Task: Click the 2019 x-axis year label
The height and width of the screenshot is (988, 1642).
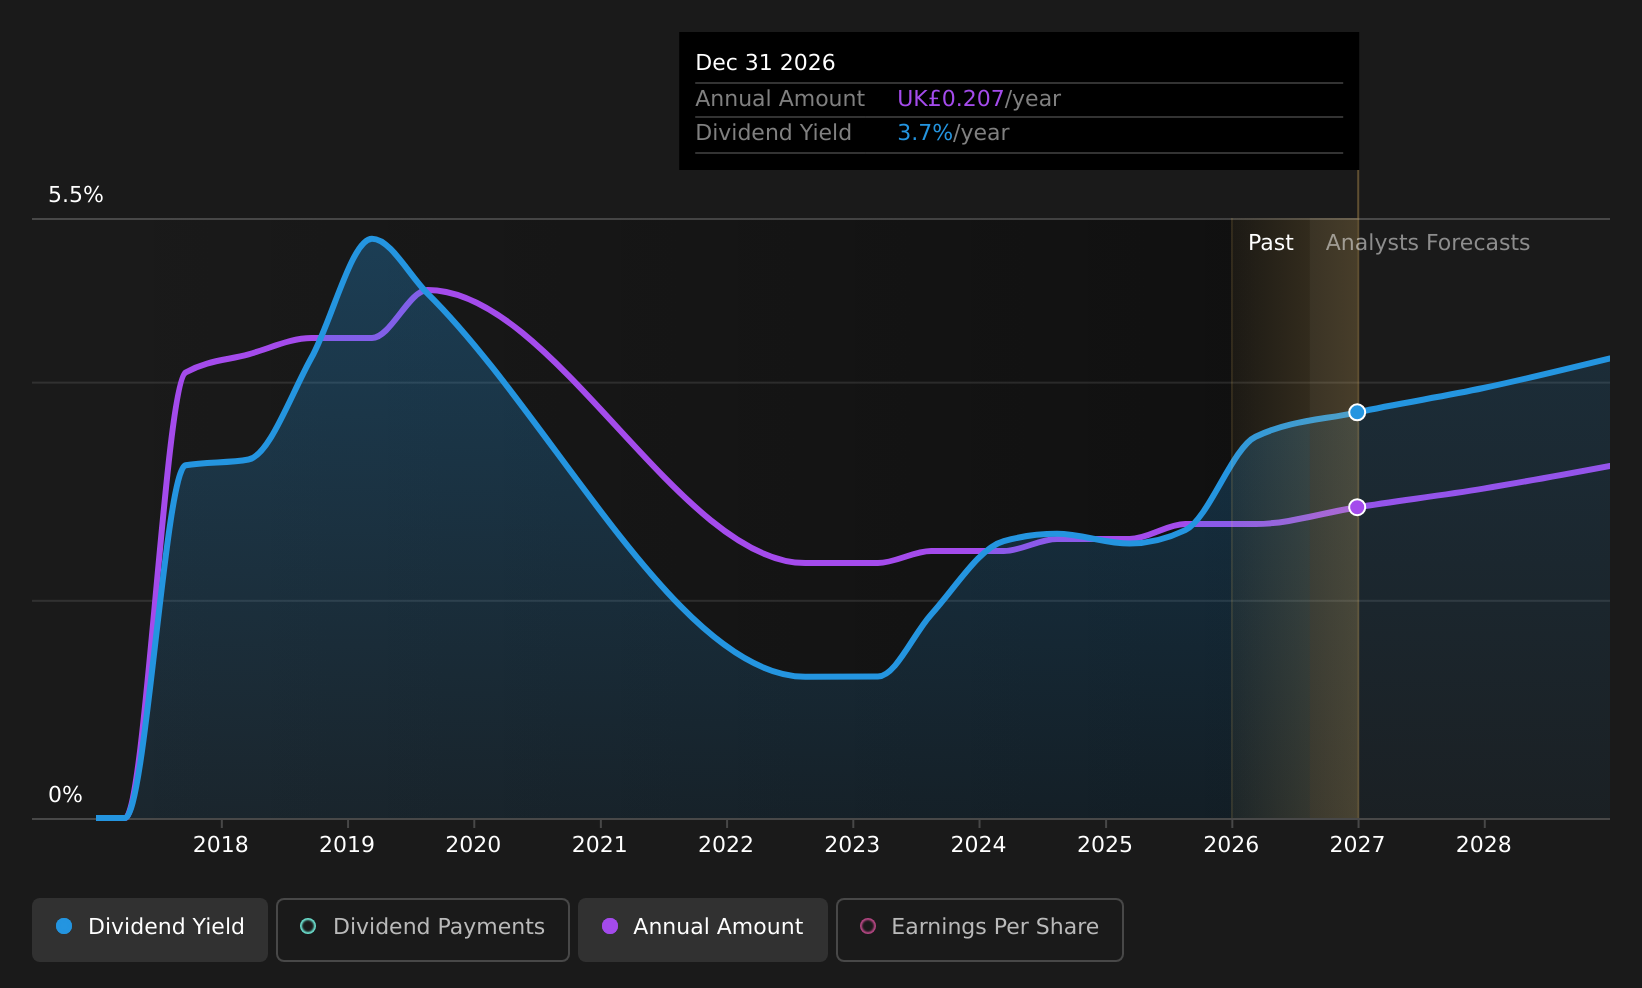Action: [347, 845]
